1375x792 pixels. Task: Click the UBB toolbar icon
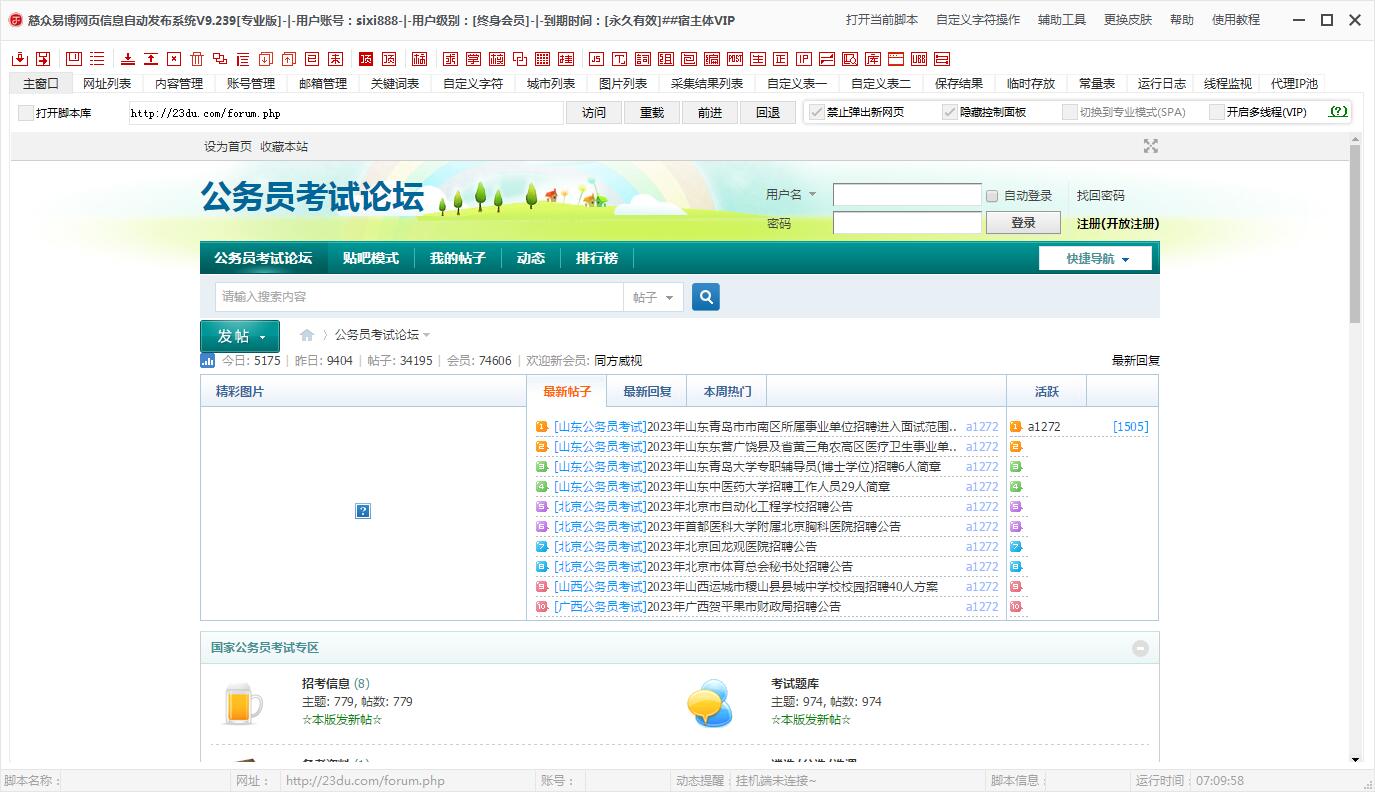tap(919, 59)
